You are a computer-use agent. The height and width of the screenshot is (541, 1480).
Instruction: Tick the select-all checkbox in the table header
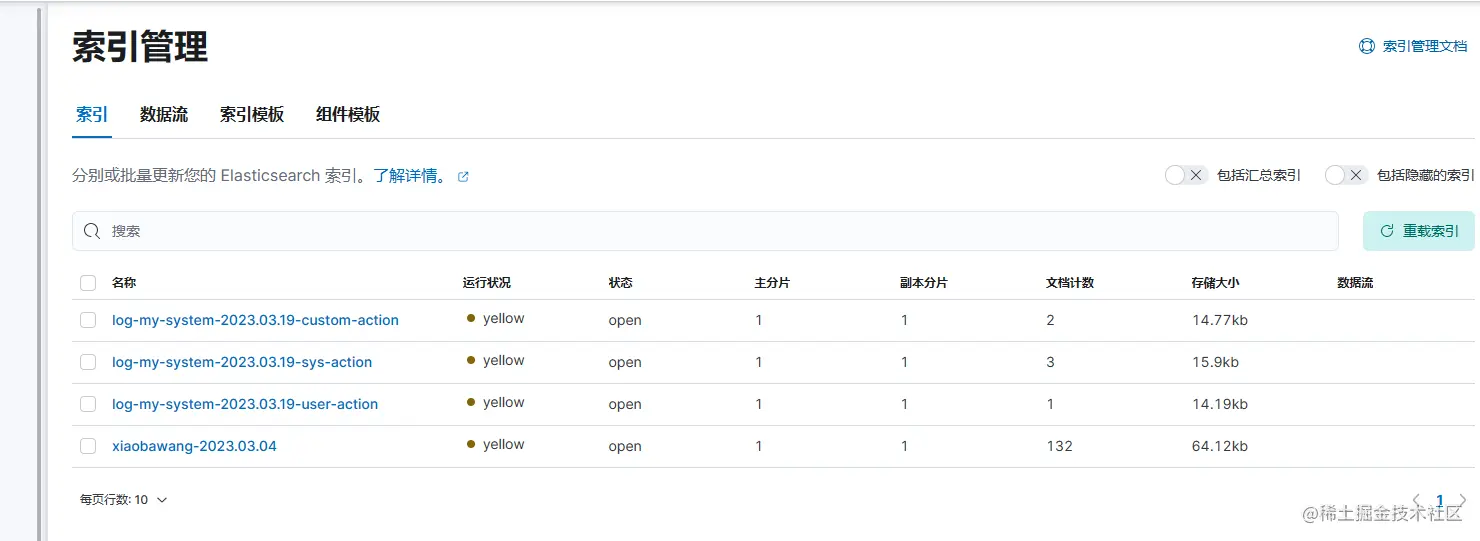coord(88,283)
